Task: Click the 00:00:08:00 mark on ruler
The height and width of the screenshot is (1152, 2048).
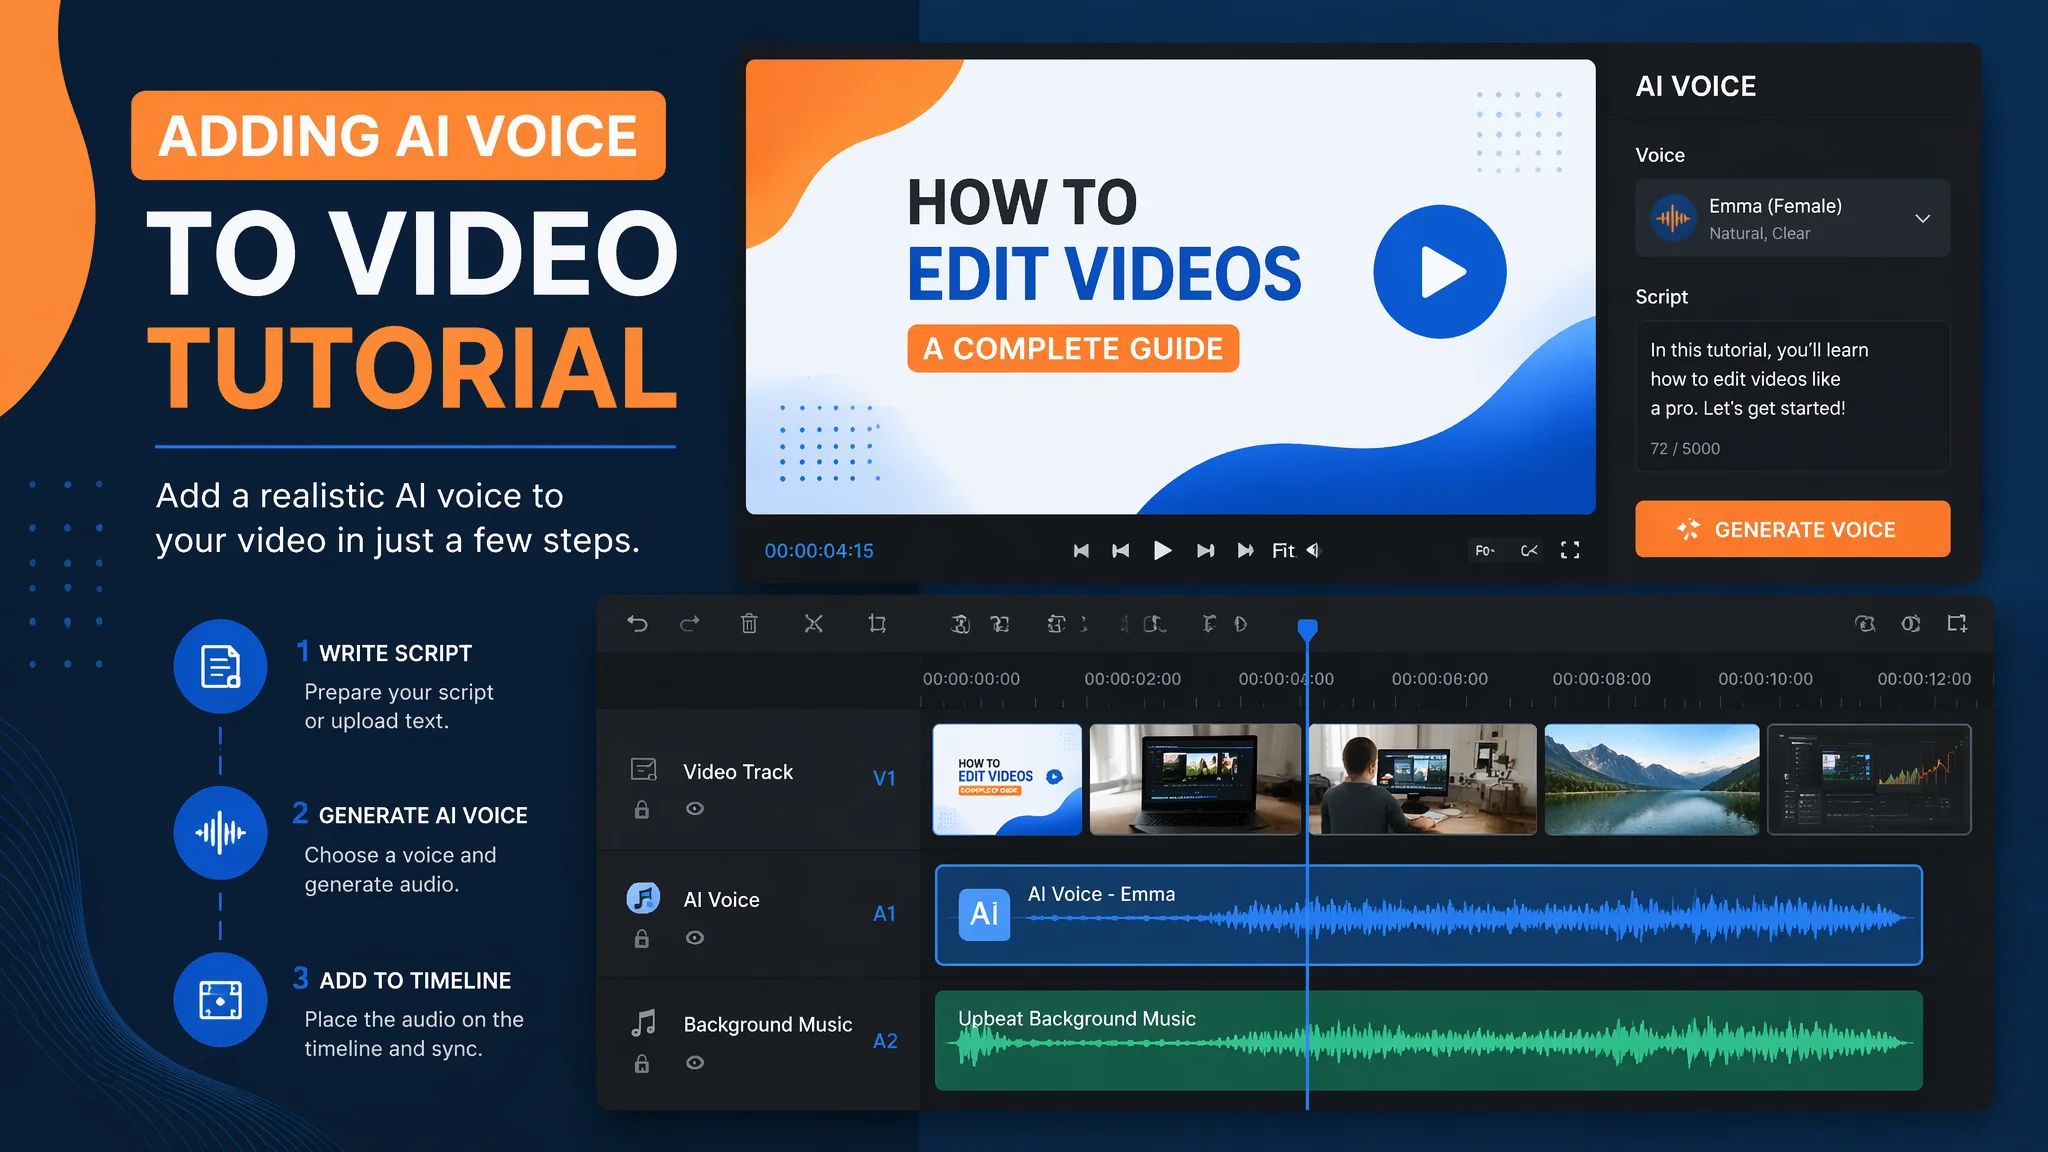Action: pyautogui.click(x=1602, y=679)
